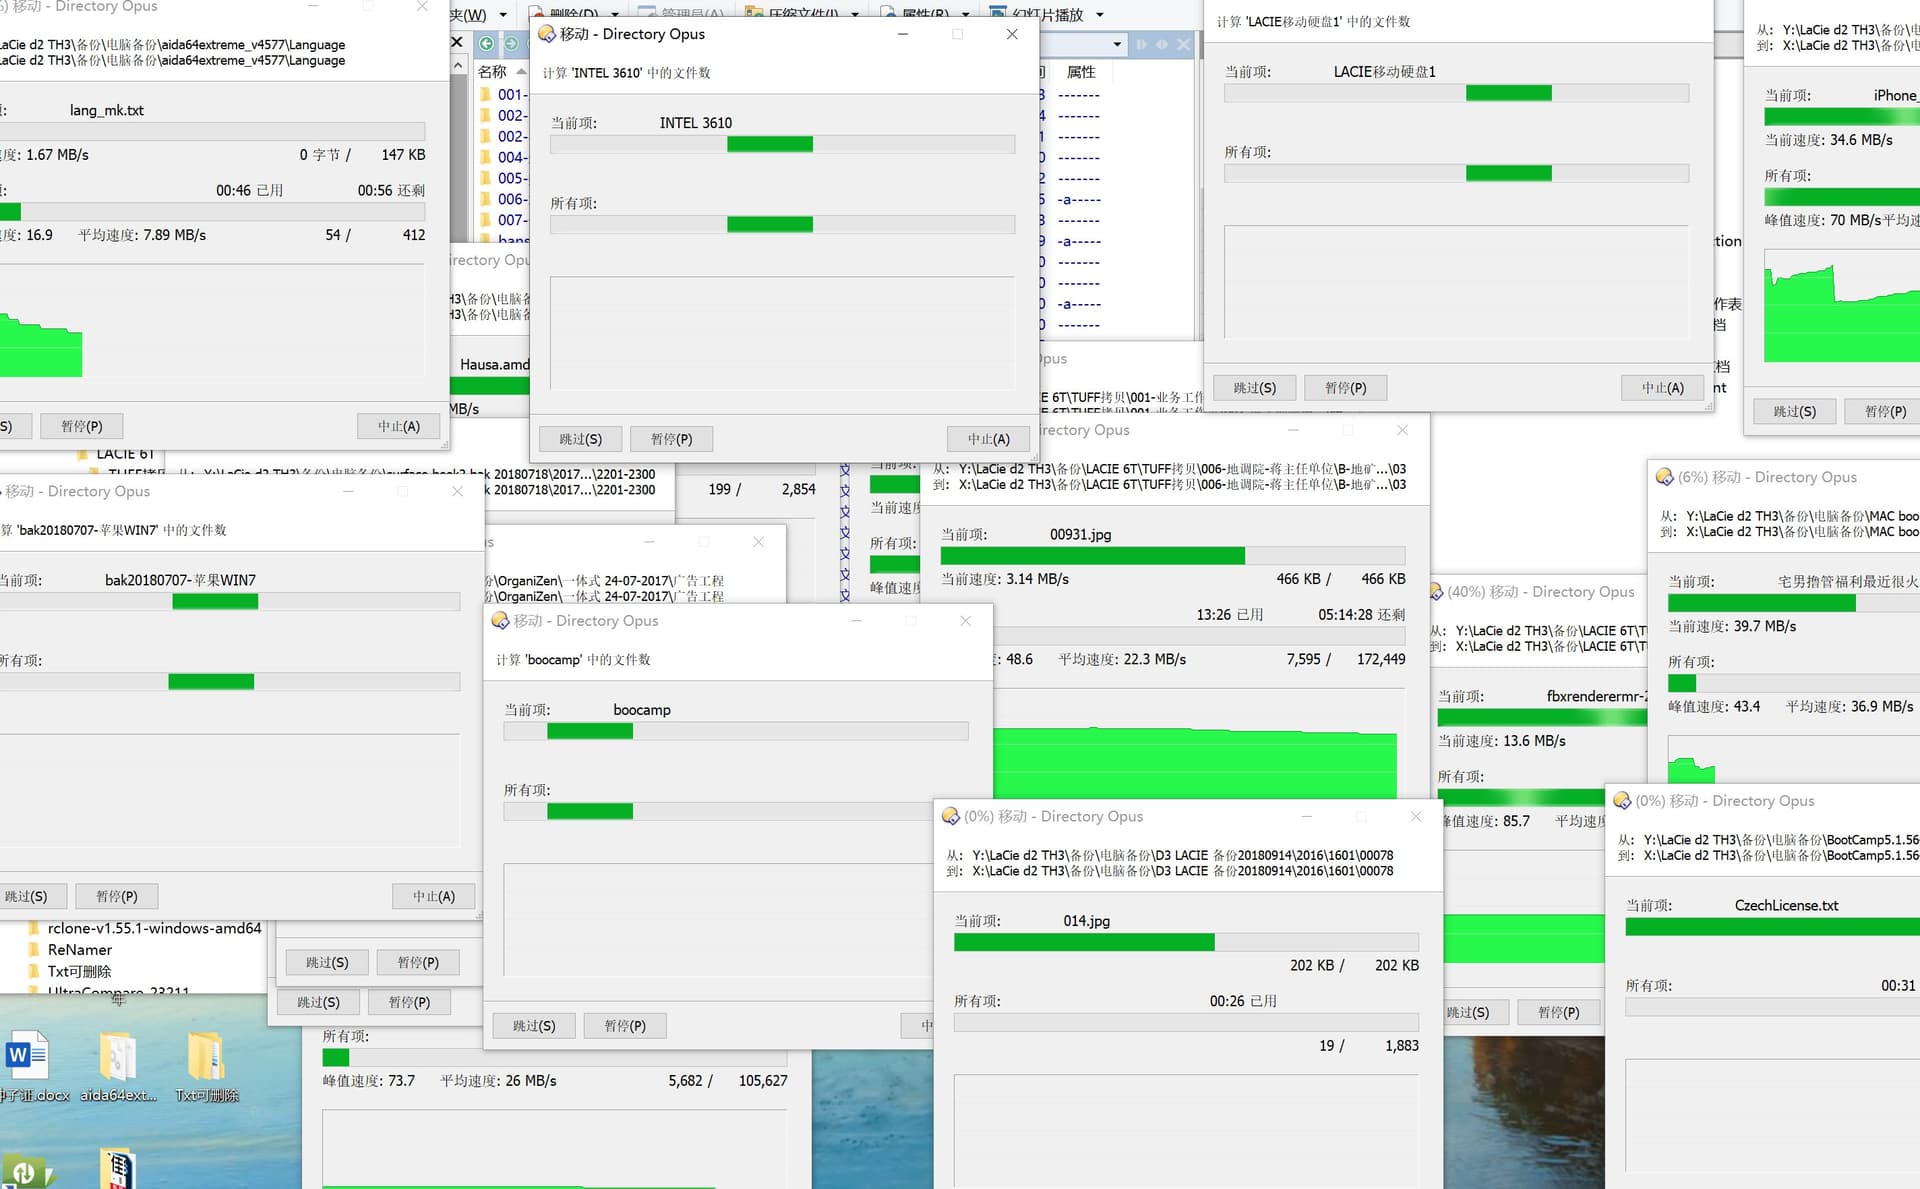
Task: Open the 幻灯片播放 toolbar menu
Action: pos(1047,15)
